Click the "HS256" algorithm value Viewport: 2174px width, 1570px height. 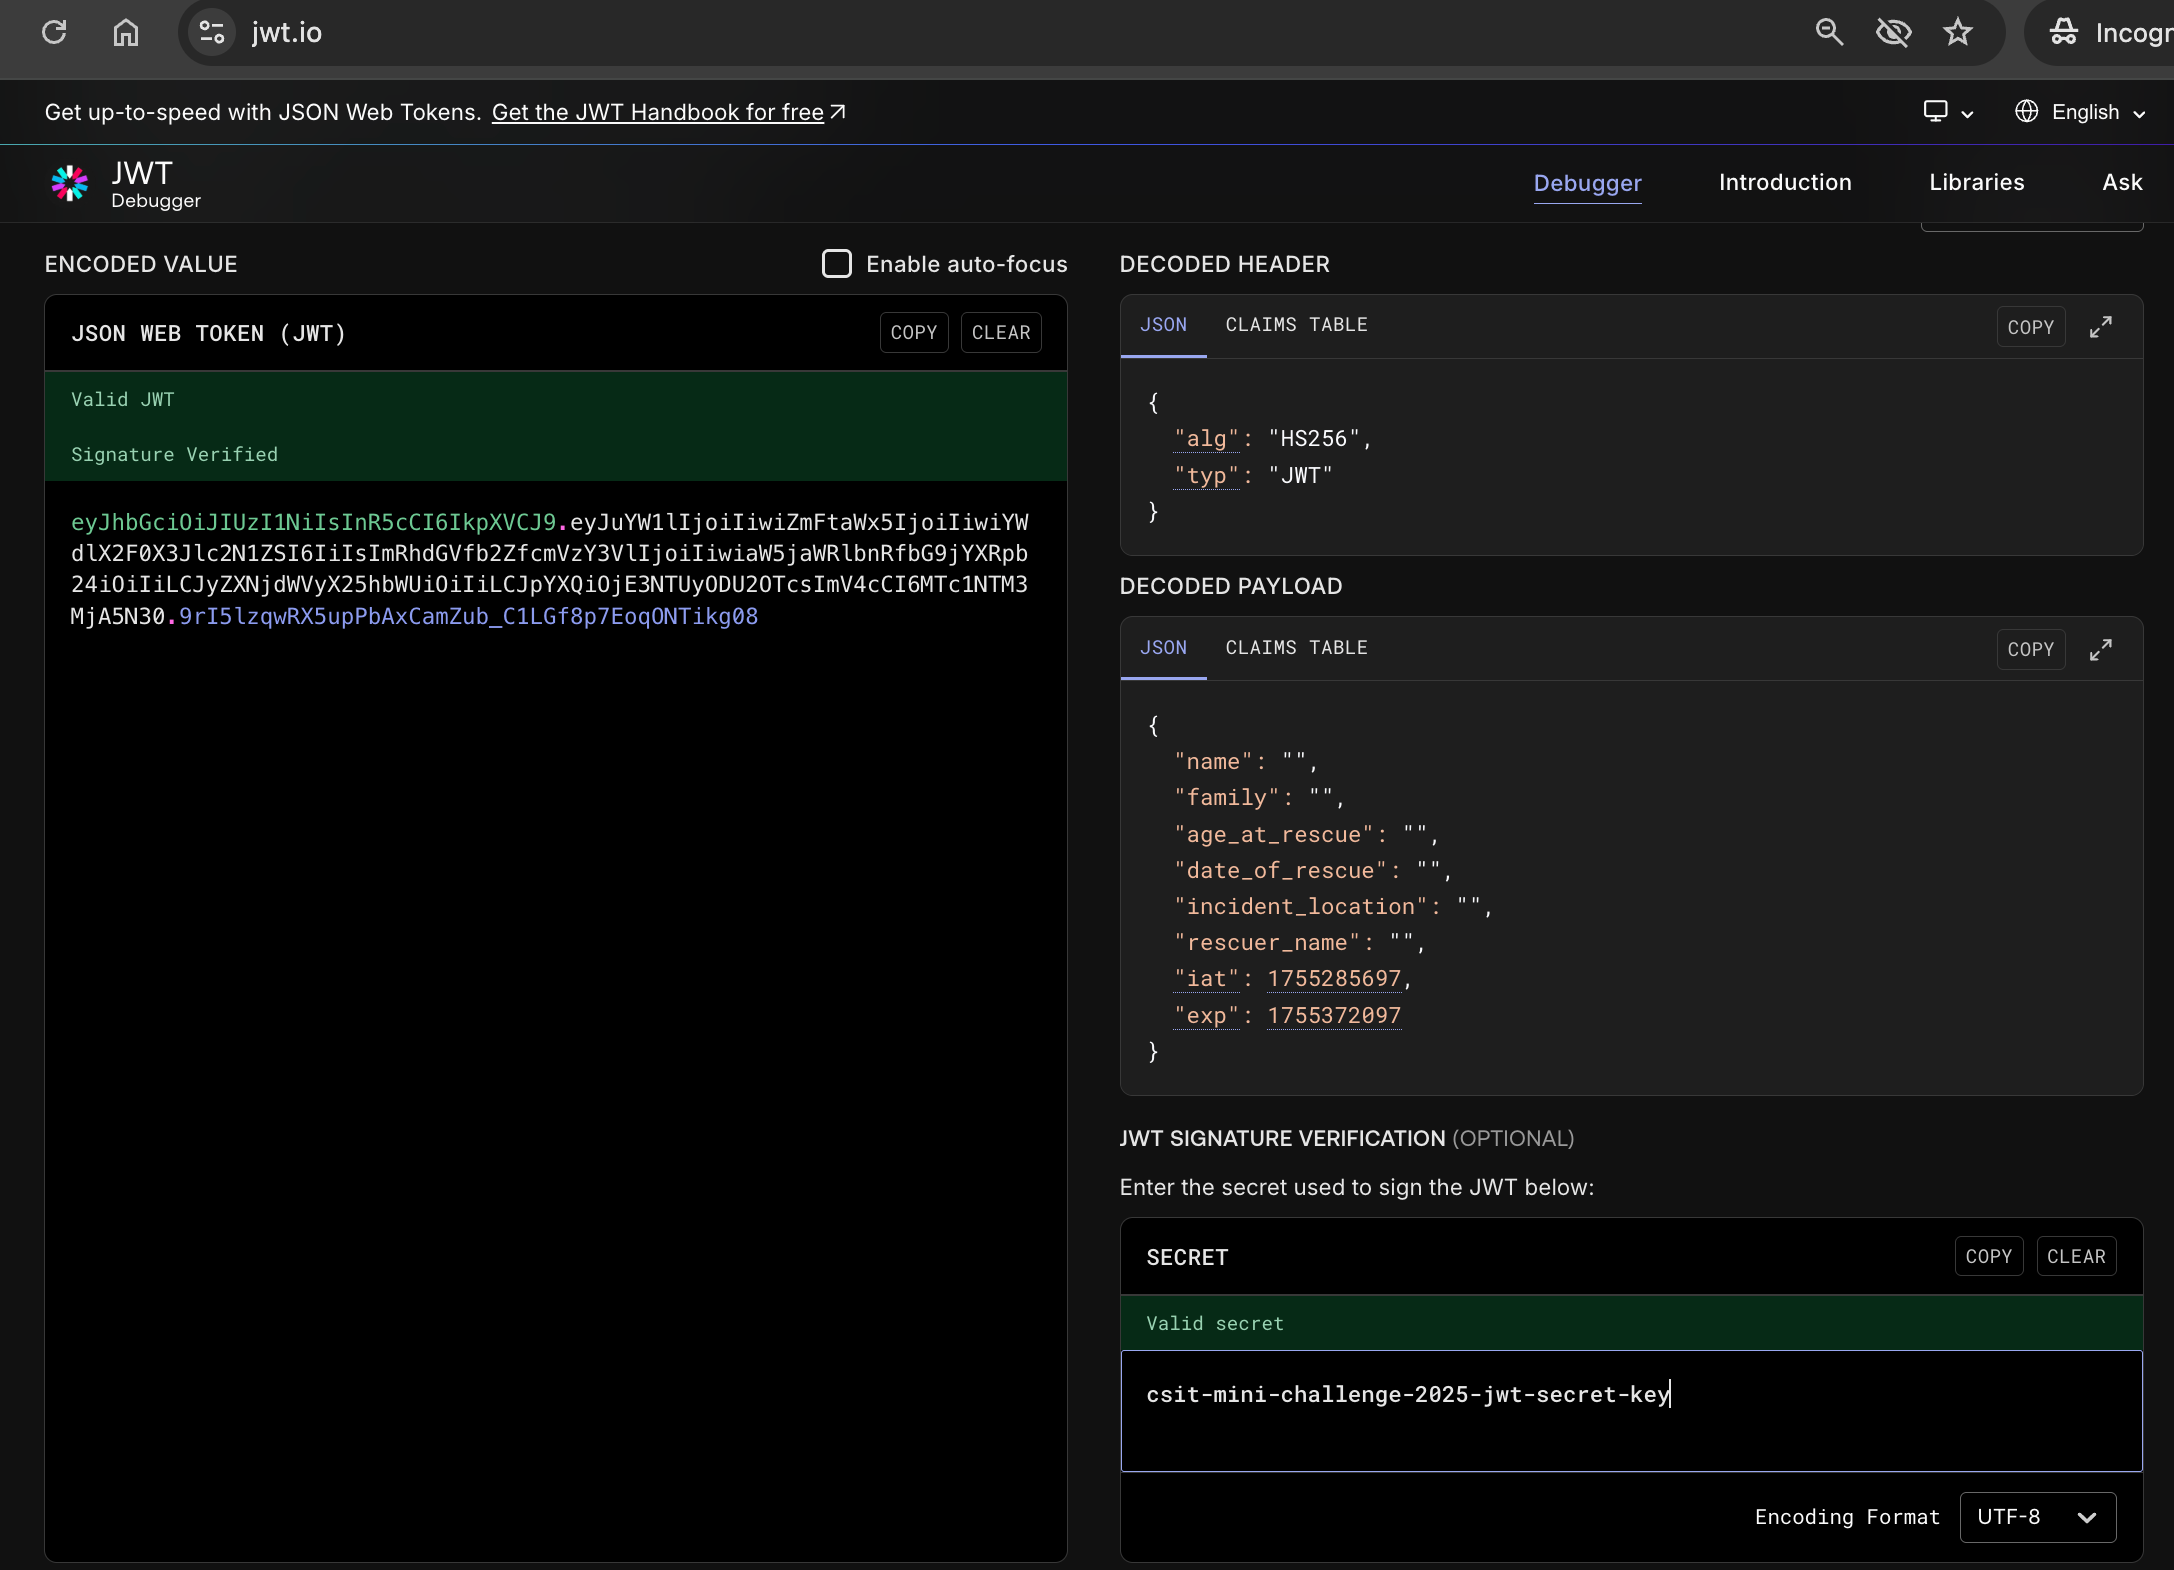(1314, 439)
